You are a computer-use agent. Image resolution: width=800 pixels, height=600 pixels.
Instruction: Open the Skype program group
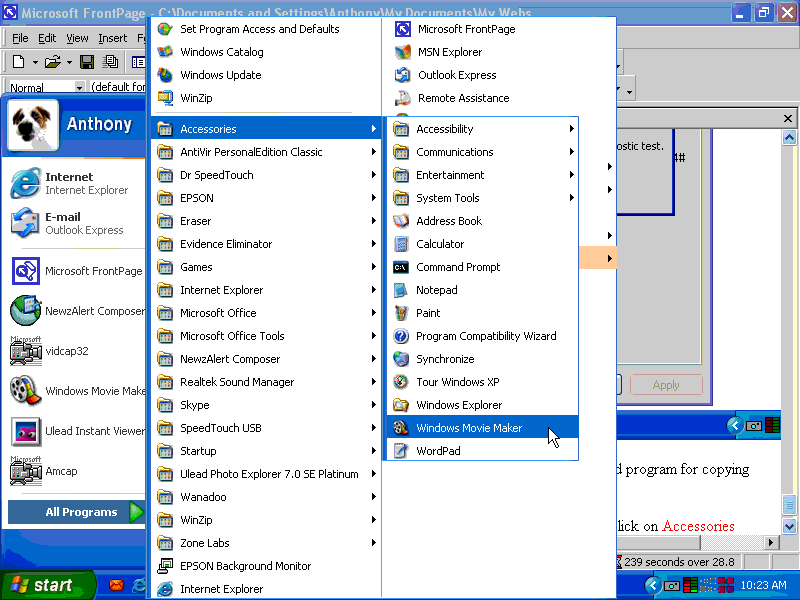pyautogui.click(x=266, y=405)
